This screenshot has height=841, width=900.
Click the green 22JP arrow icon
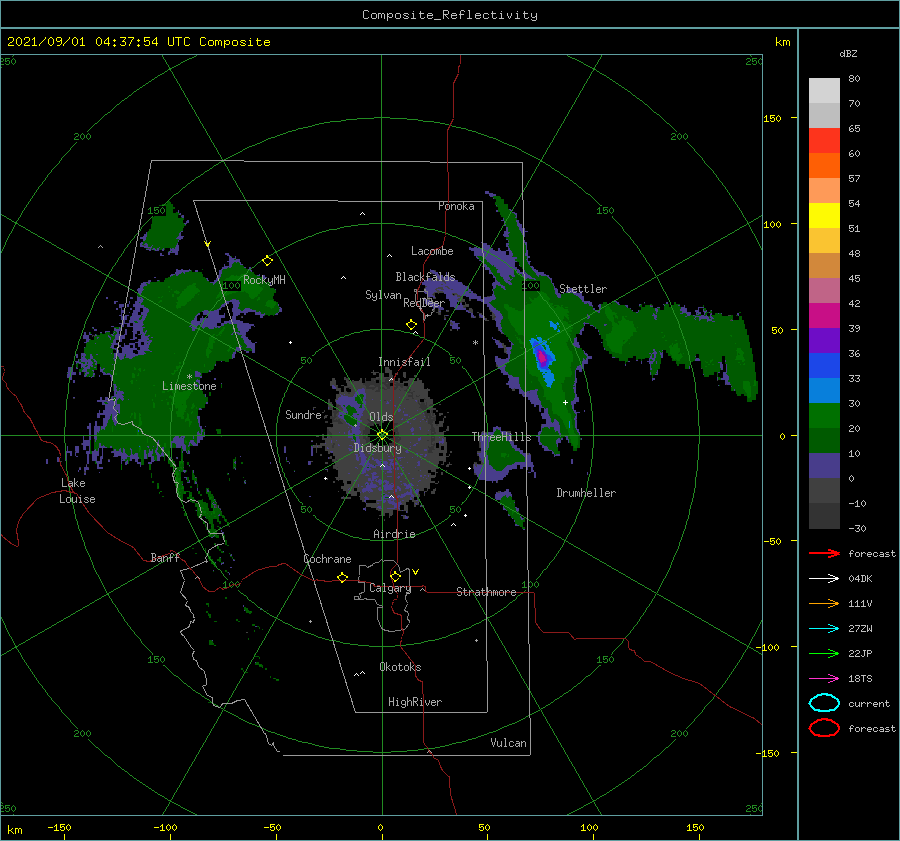(824, 653)
